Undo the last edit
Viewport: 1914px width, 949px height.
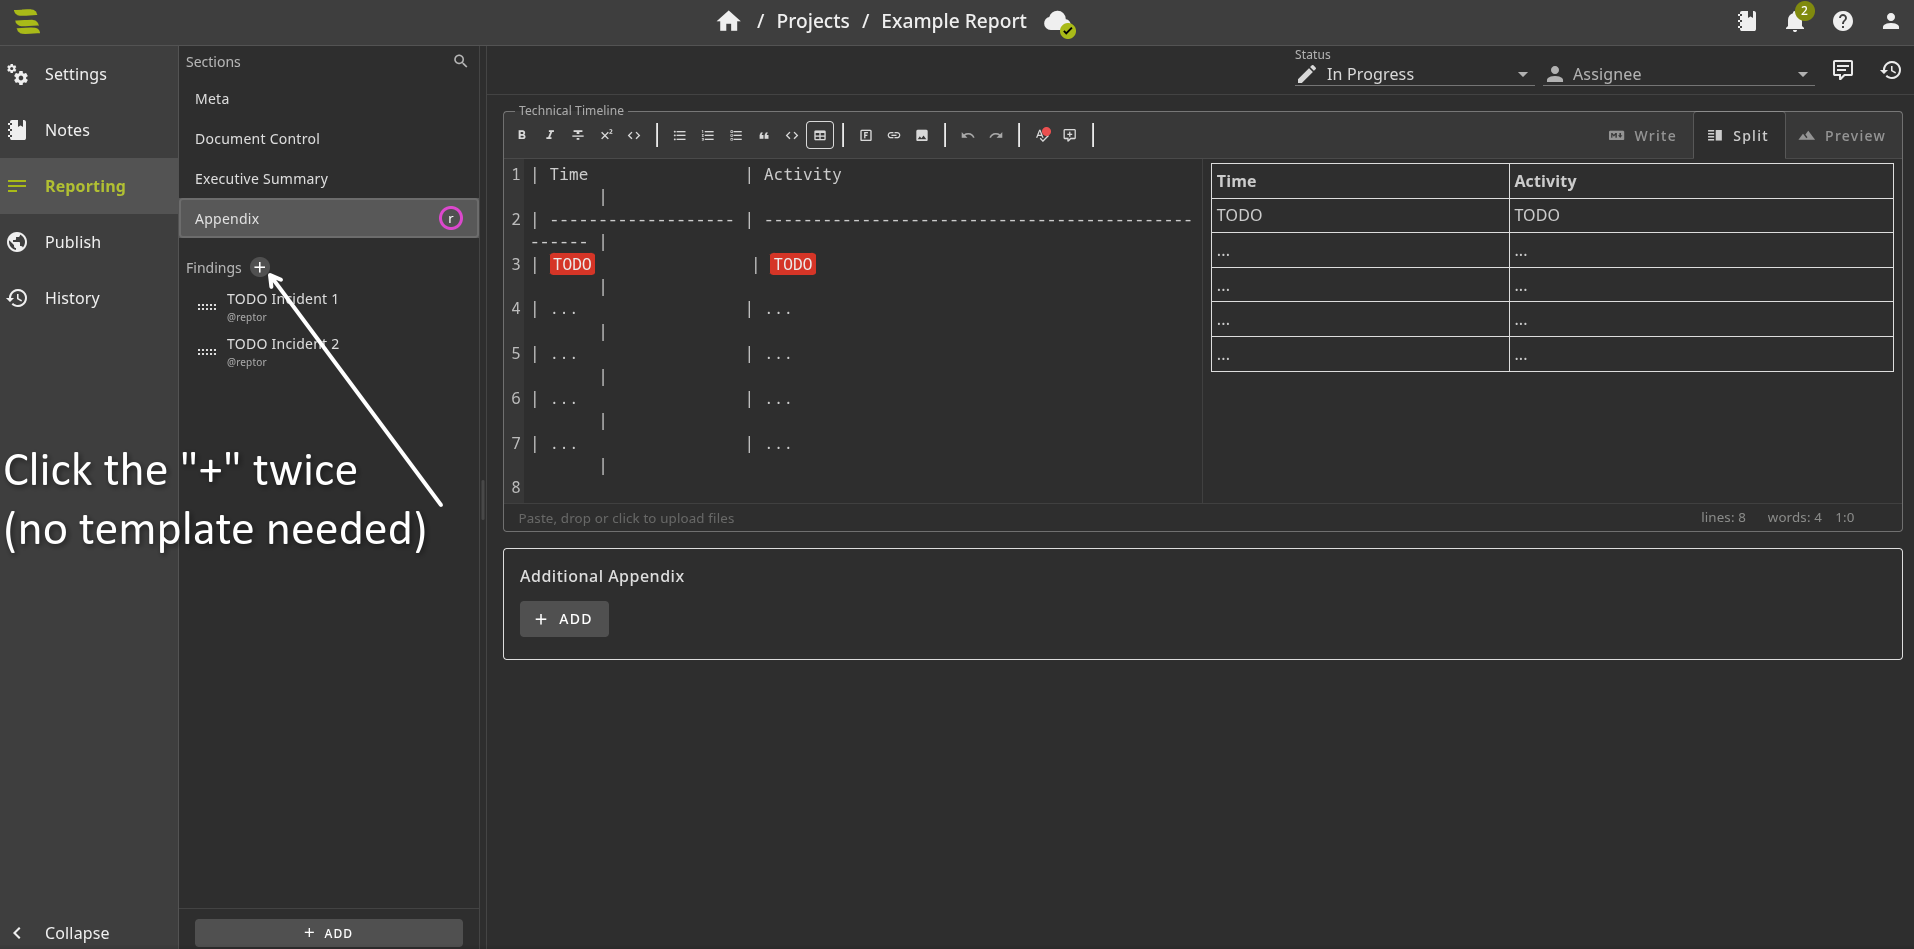click(967, 135)
